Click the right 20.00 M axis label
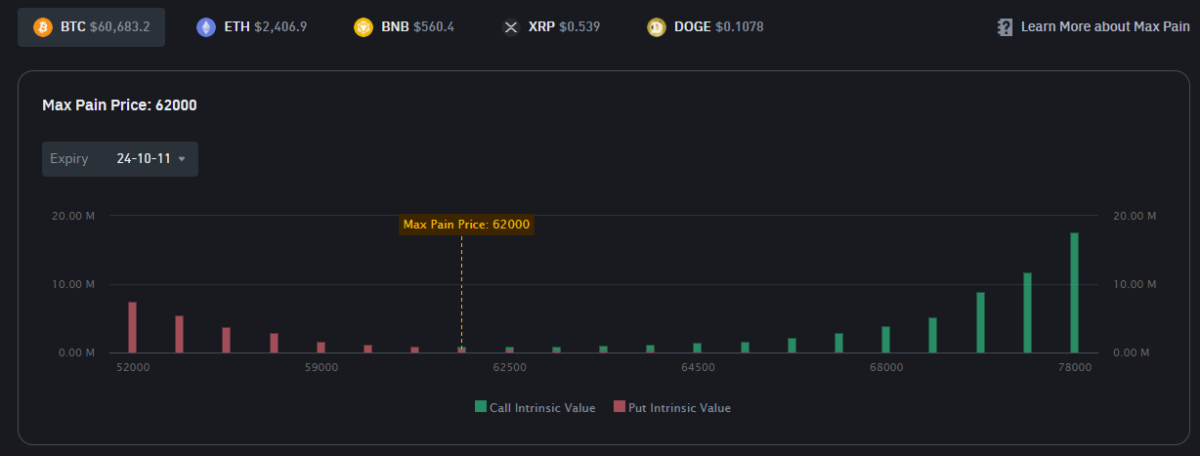The width and height of the screenshot is (1200, 456). point(1135,216)
